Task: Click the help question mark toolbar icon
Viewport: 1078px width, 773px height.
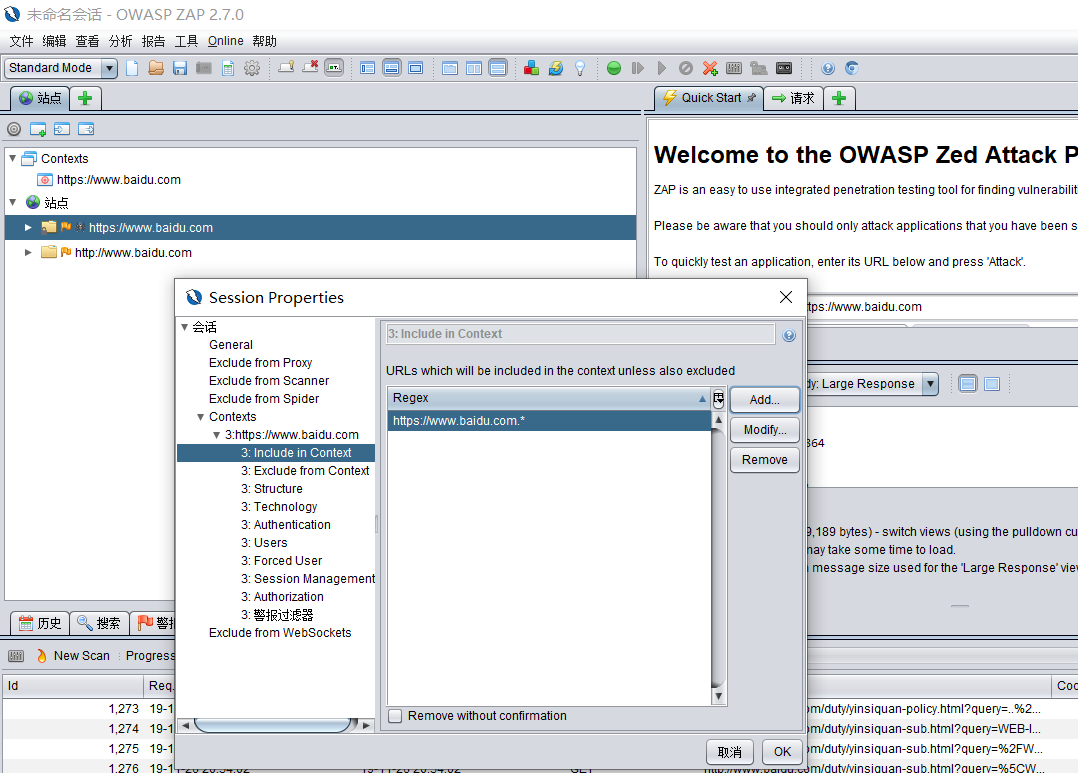Action: coord(828,68)
